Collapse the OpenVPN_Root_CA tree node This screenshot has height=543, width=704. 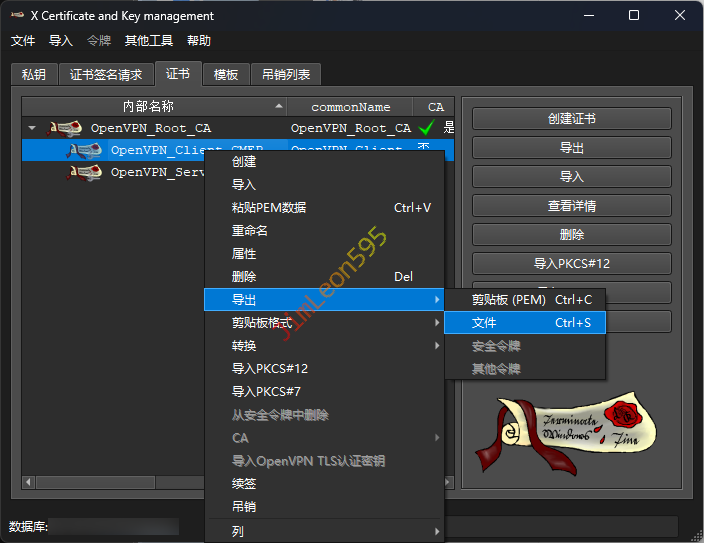32,128
